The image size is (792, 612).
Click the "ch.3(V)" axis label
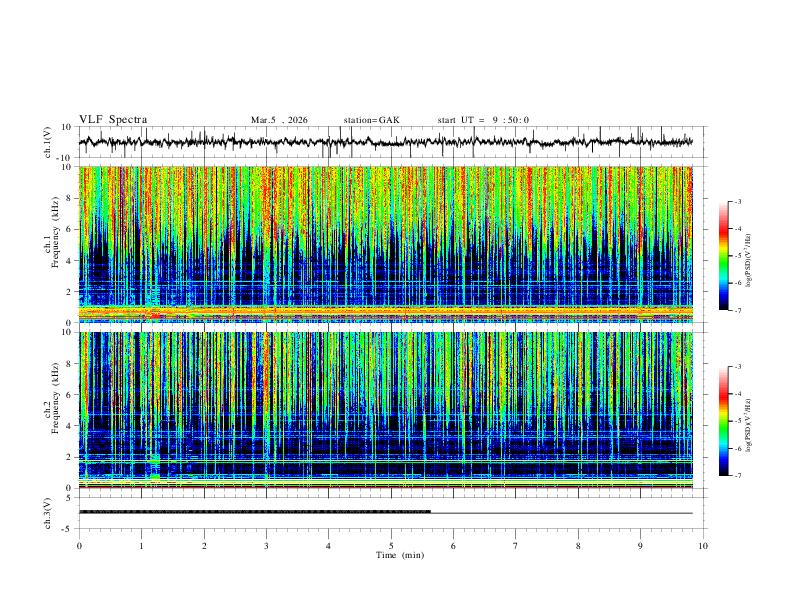point(48,513)
